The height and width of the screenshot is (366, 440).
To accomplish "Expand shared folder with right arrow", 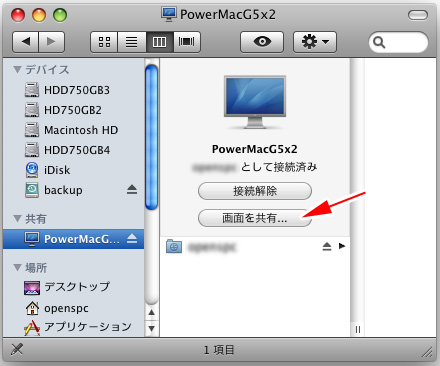I will (342, 246).
